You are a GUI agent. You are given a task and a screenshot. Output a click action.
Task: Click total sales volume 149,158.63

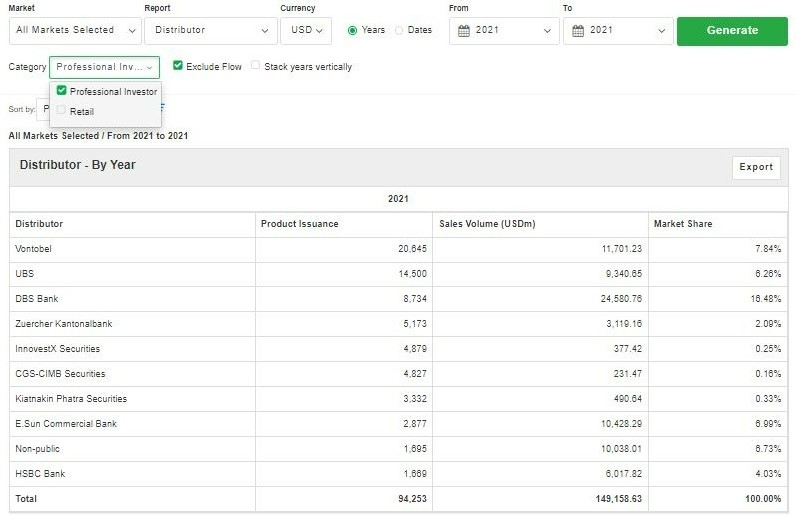(x=618, y=499)
